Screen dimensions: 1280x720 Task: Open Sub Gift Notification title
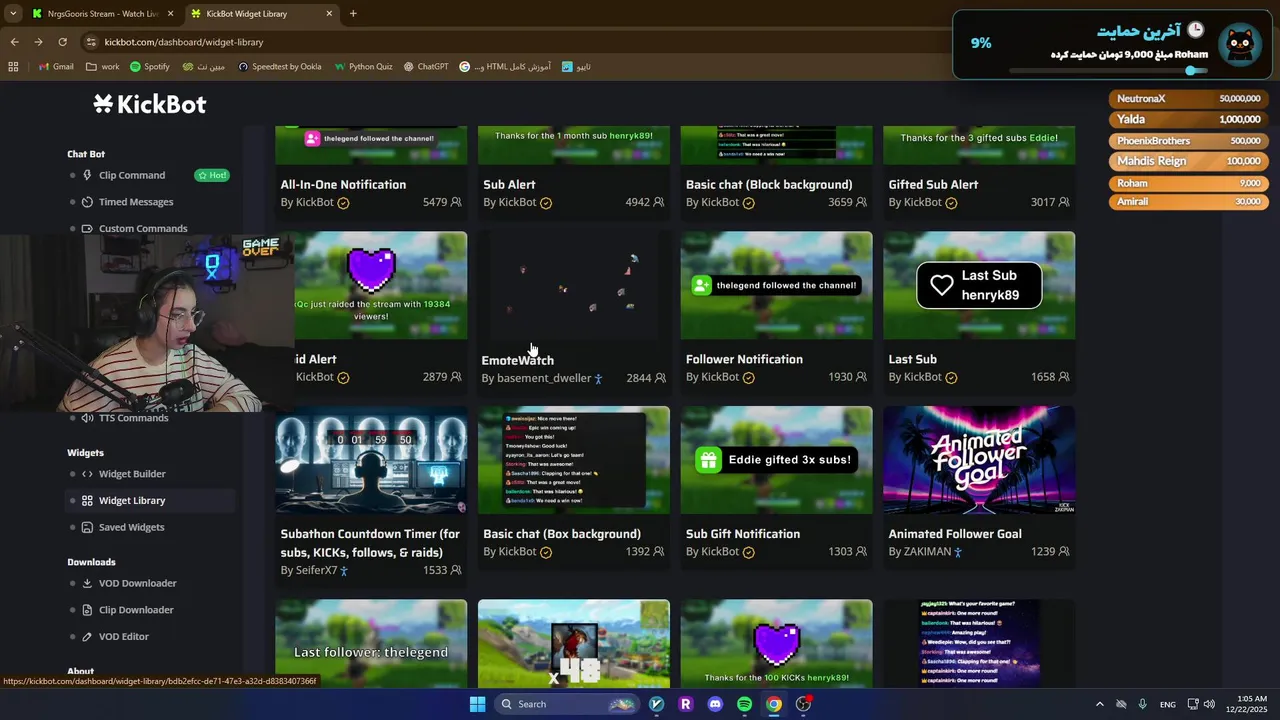point(743,534)
